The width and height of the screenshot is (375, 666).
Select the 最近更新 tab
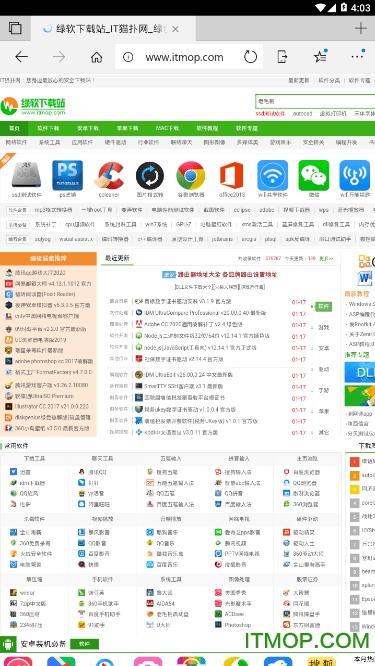pos(117,258)
